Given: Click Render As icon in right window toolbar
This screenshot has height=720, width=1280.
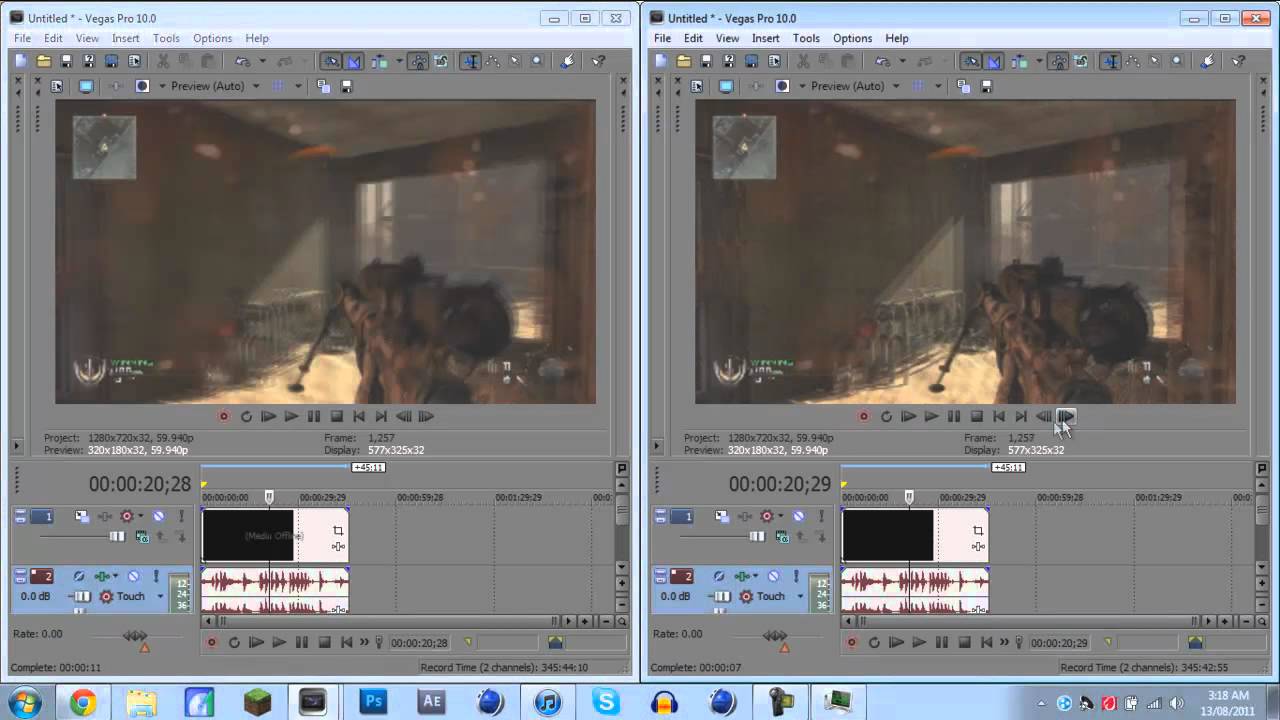Looking at the screenshot, I should click(x=751, y=61).
